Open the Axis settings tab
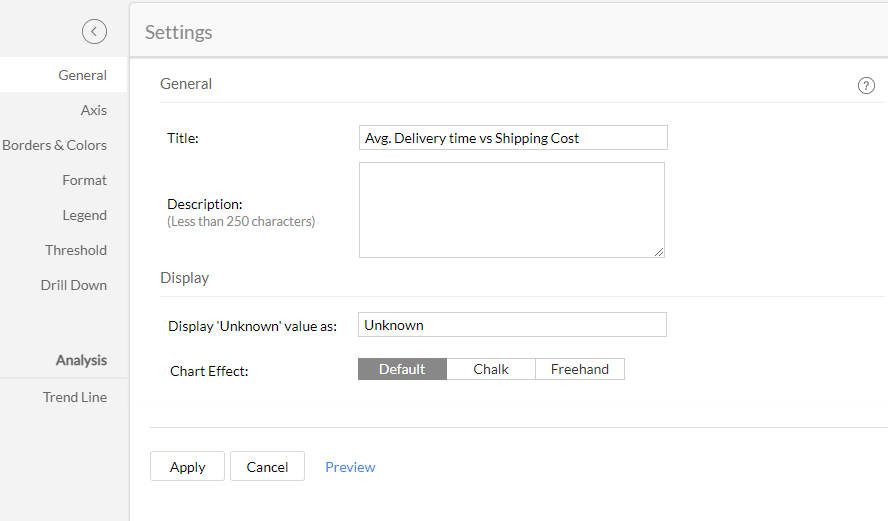Image resolution: width=888 pixels, height=521 pixels. tap(94, 110)
